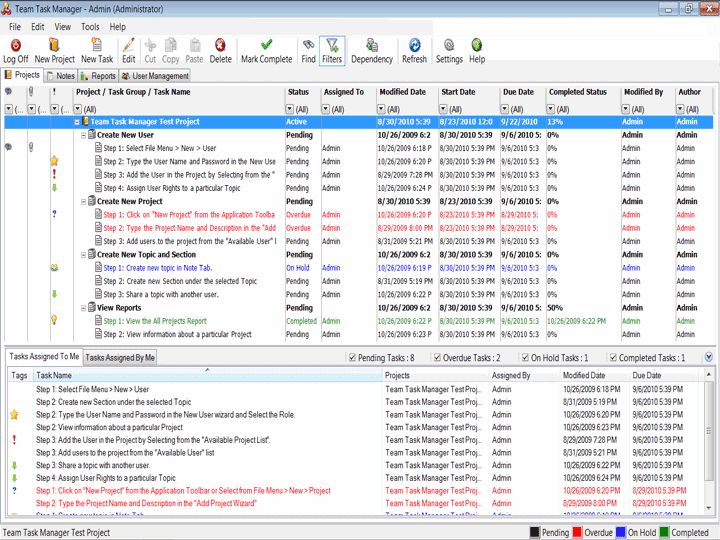Toggle the Pending Tasks checkbox
The image size is (720, 540).
[x=353, y=358]
